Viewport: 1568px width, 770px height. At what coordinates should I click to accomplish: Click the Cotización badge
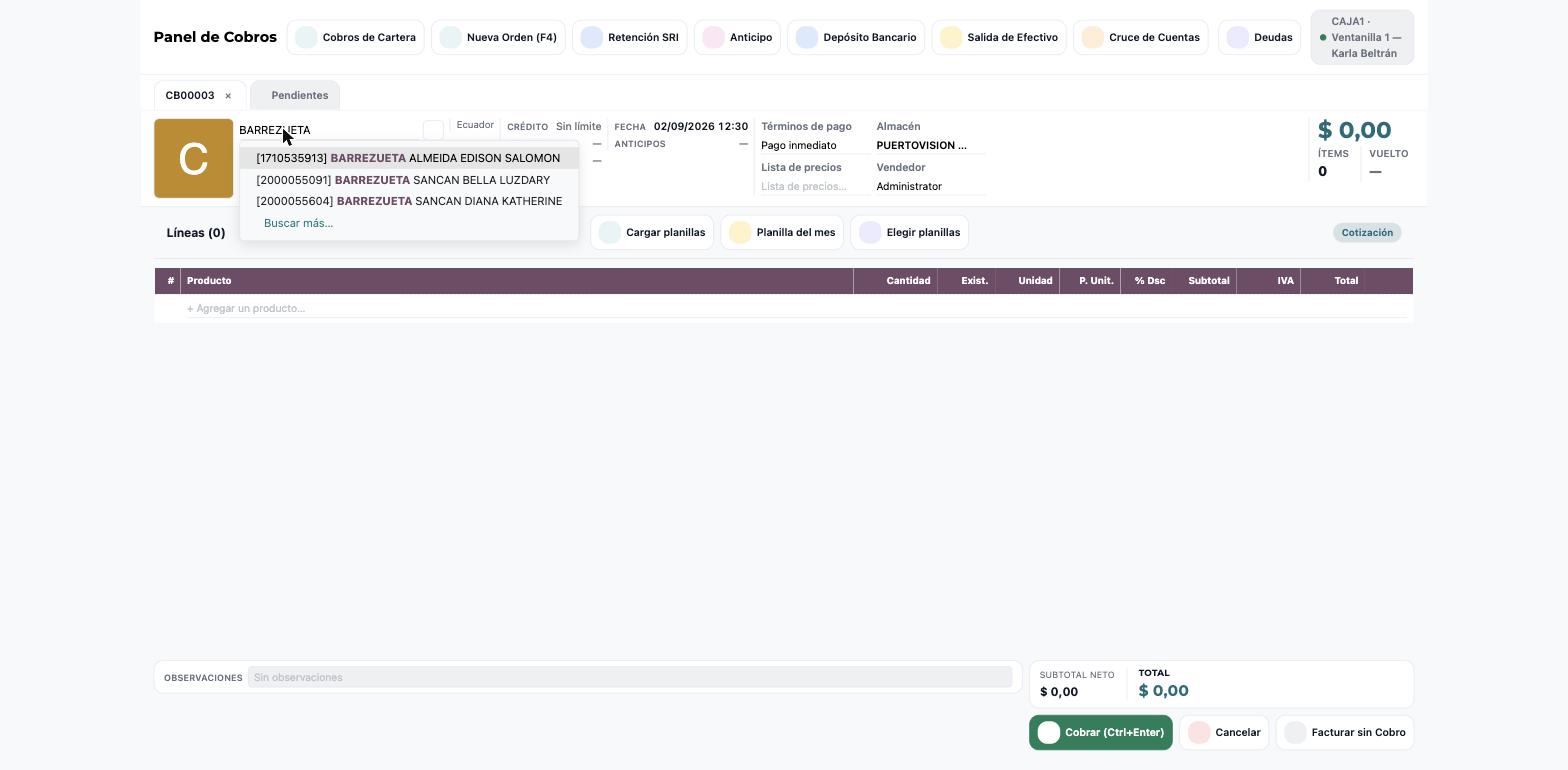click(x=1367, y=232)
